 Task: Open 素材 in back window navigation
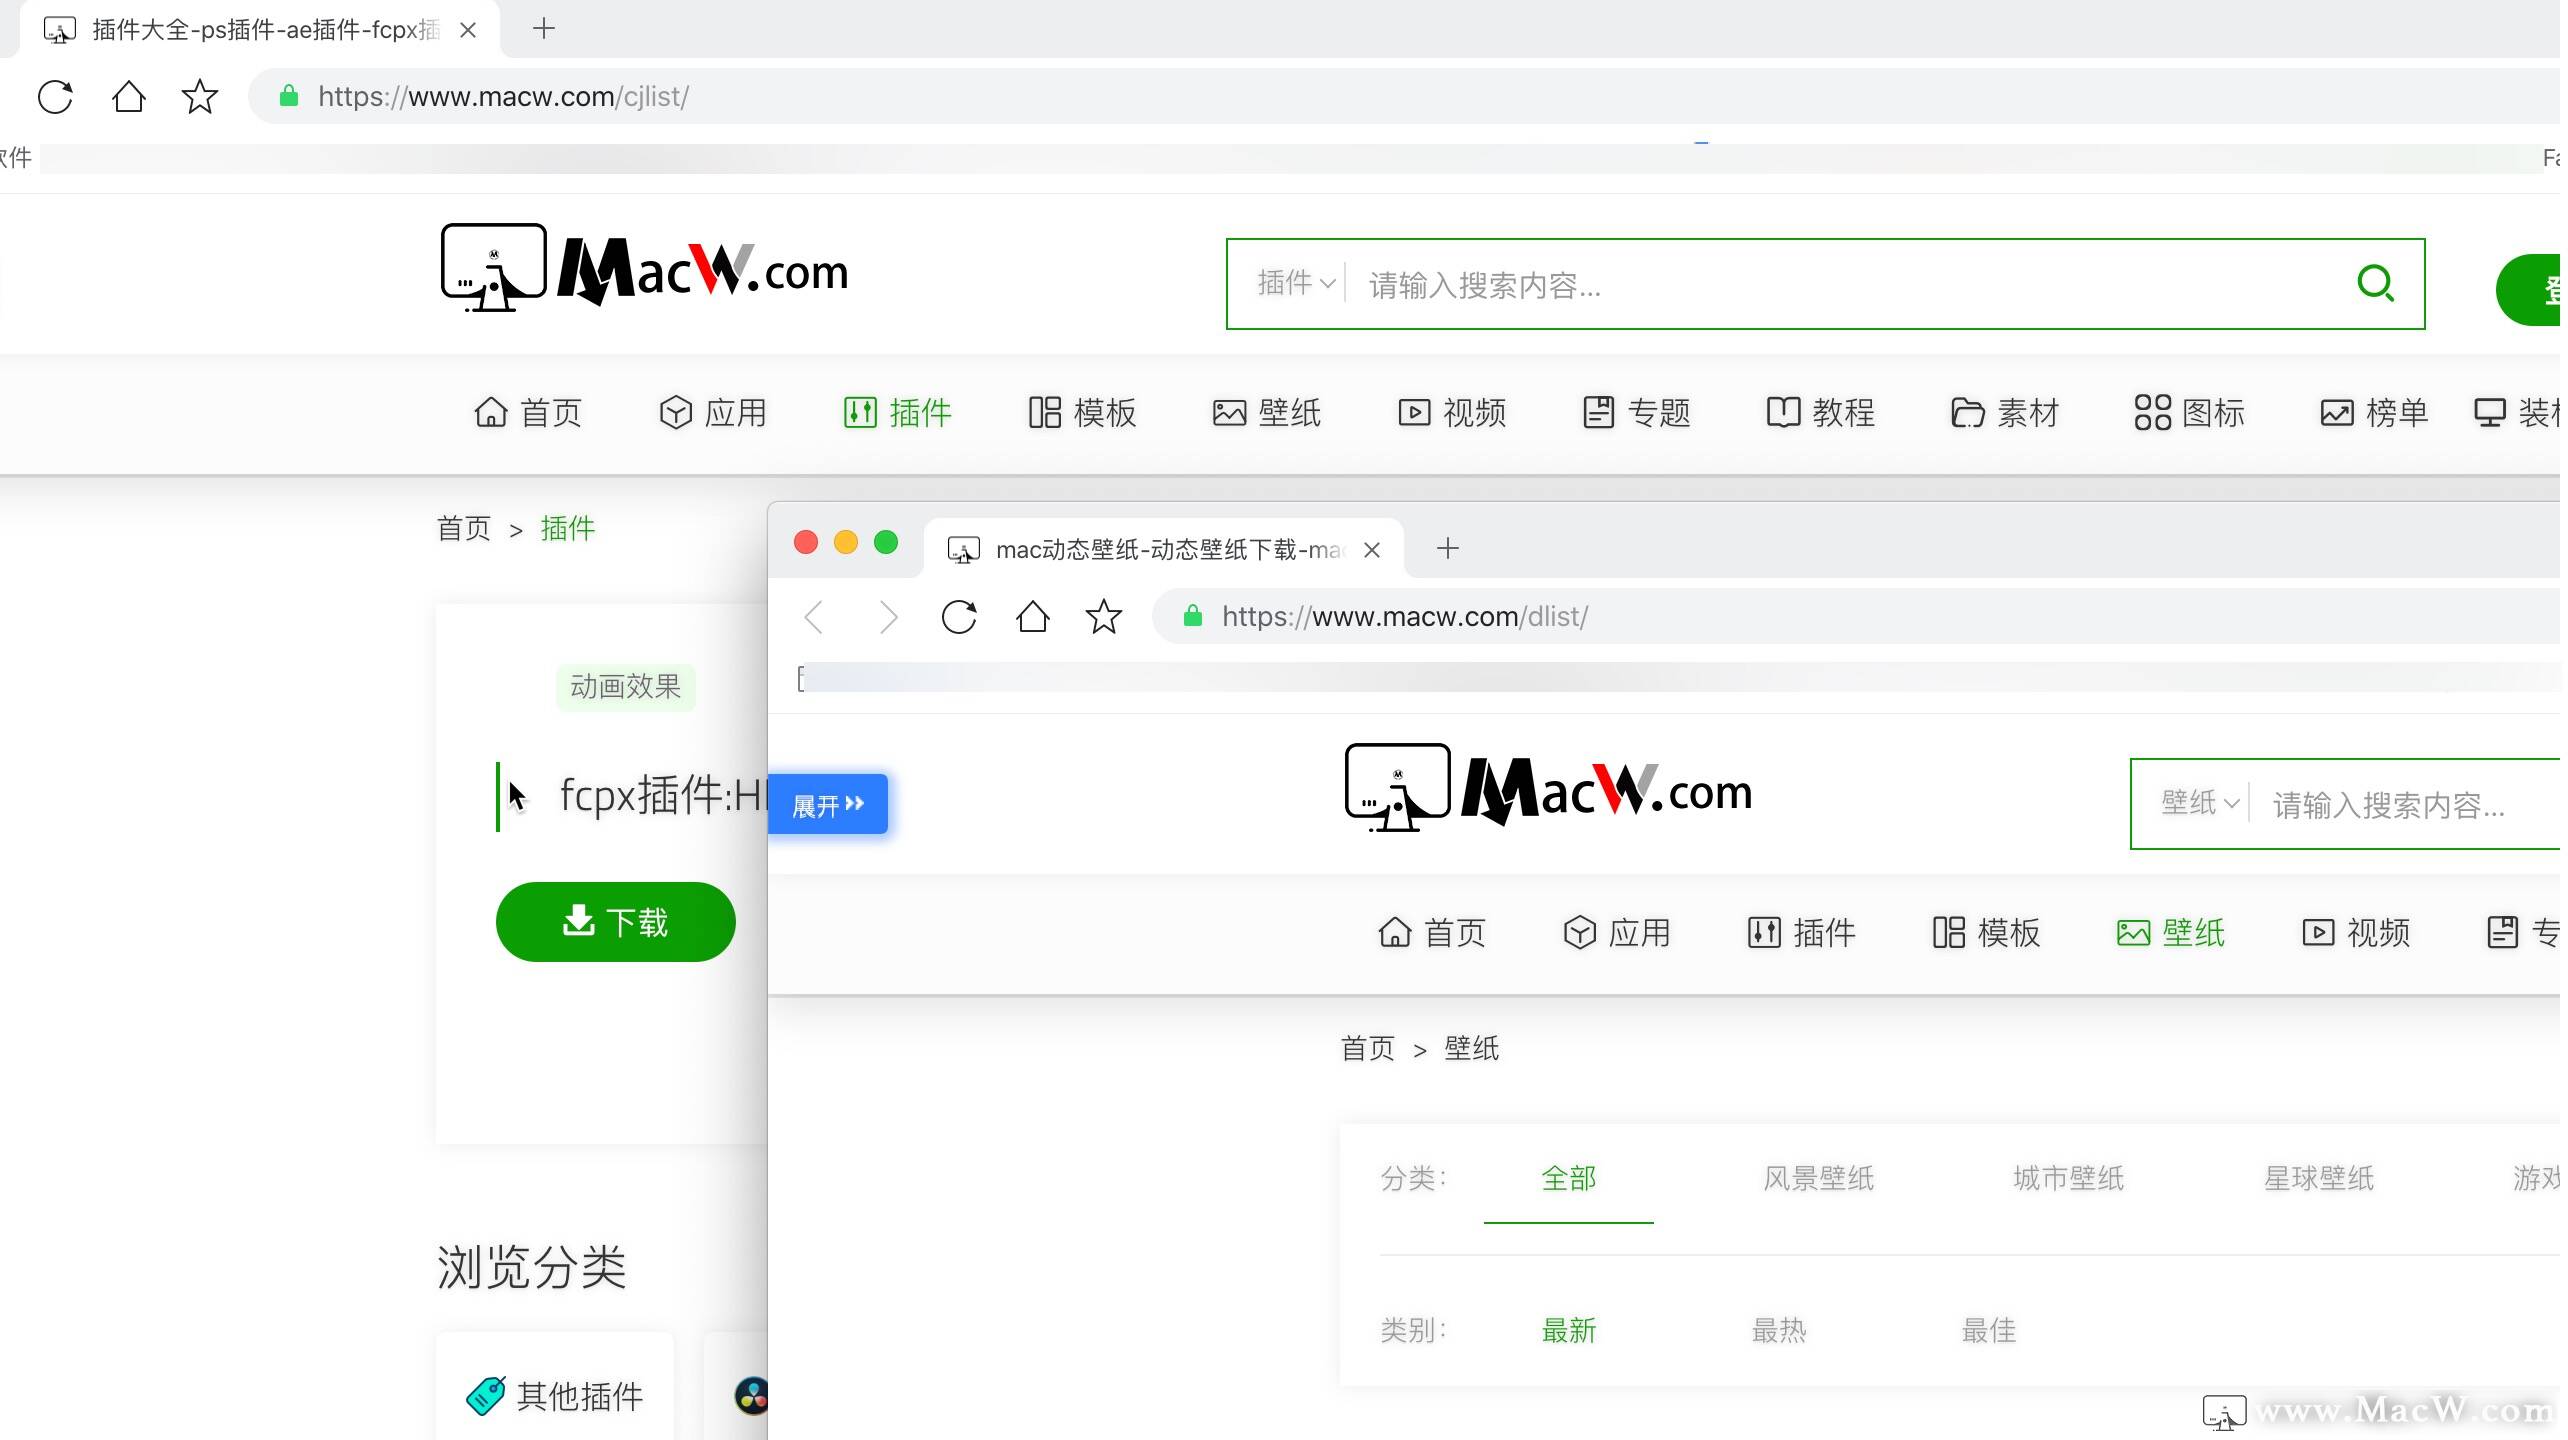[x=2005, y=412]
